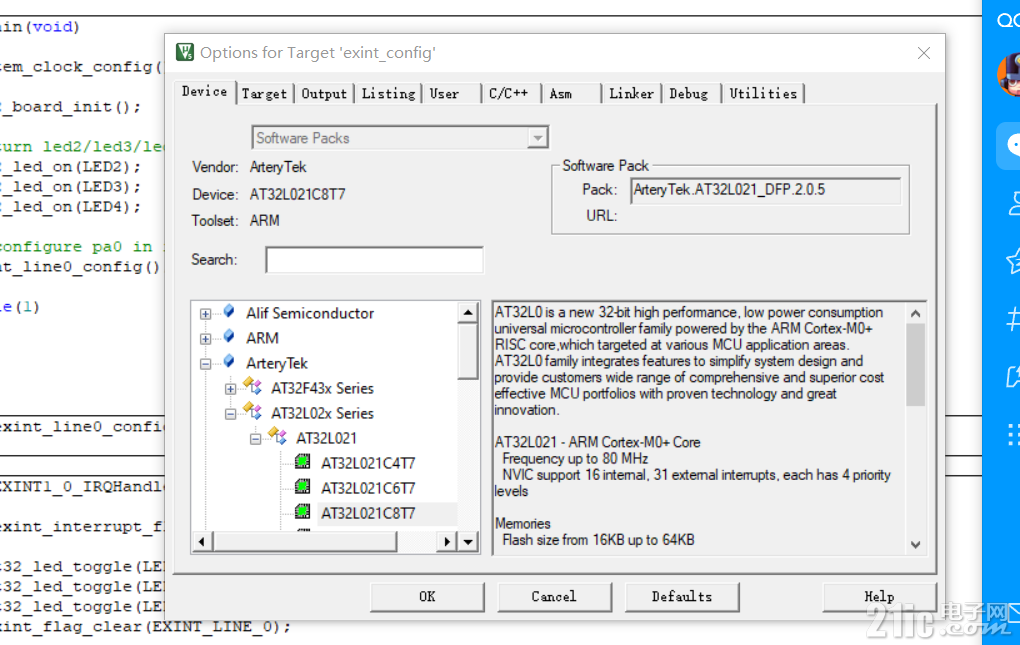The image size is (1020, 645).
Task: Click the Keil icon in the dialog title bar
Action: pos(185,52)
